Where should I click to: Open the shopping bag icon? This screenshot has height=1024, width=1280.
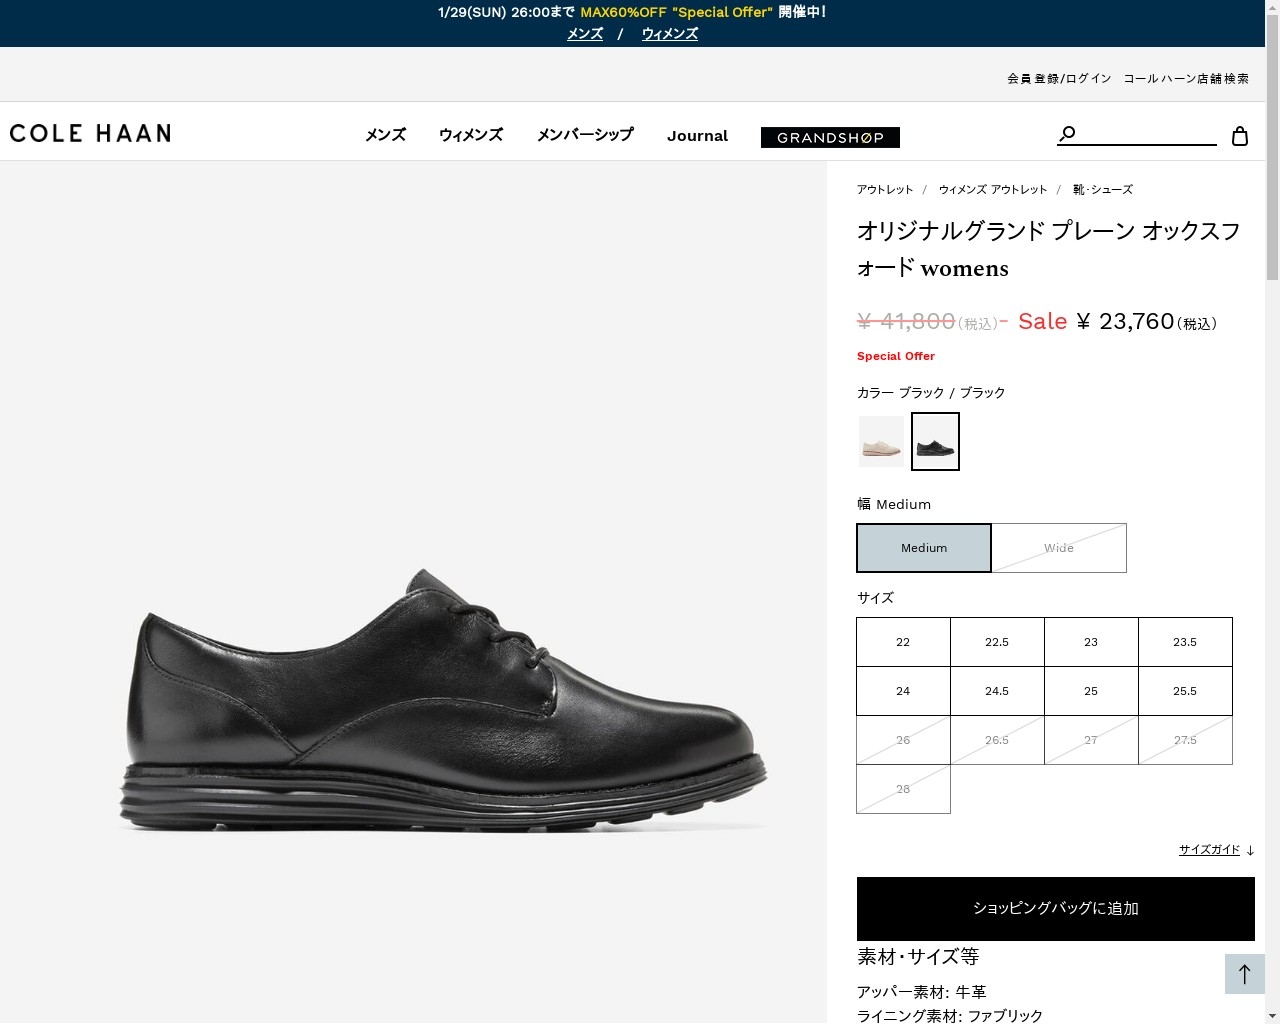click(1240, 136)
